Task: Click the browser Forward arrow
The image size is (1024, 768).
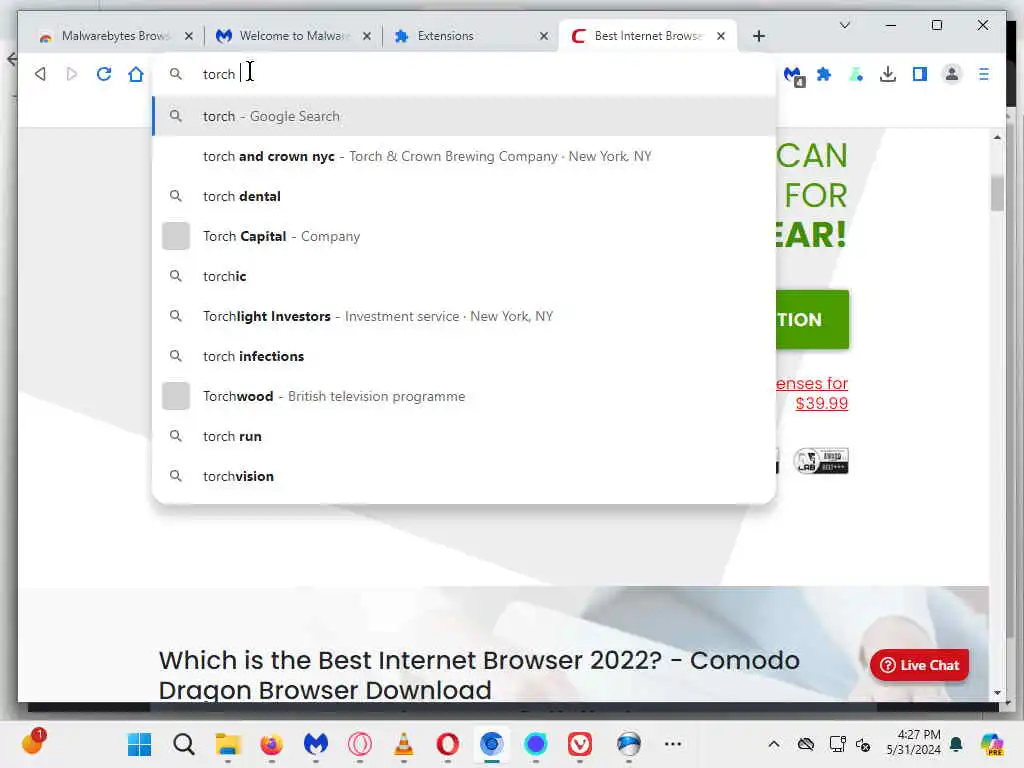Action: click(x=72, y=74)
